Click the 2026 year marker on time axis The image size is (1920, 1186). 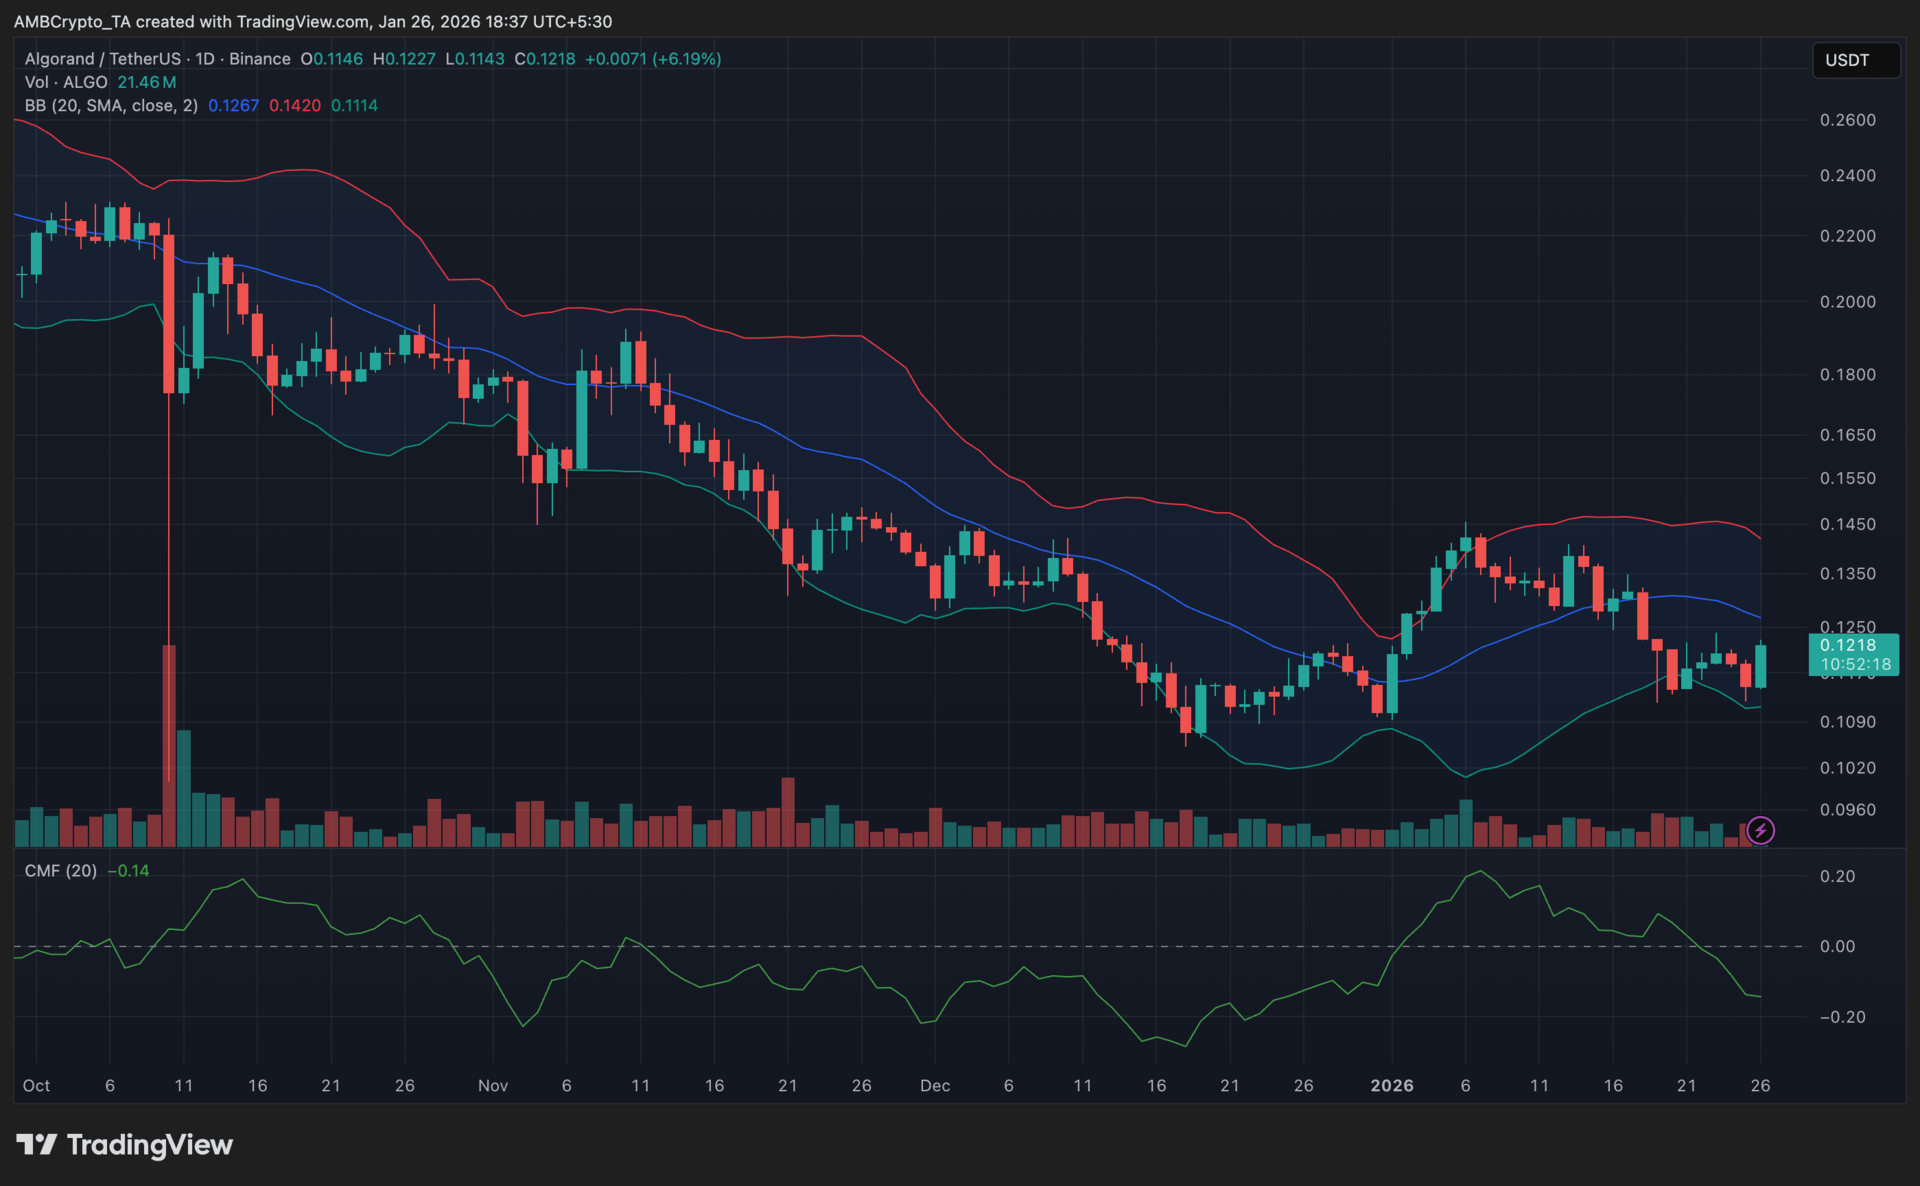(1391, 1085)
